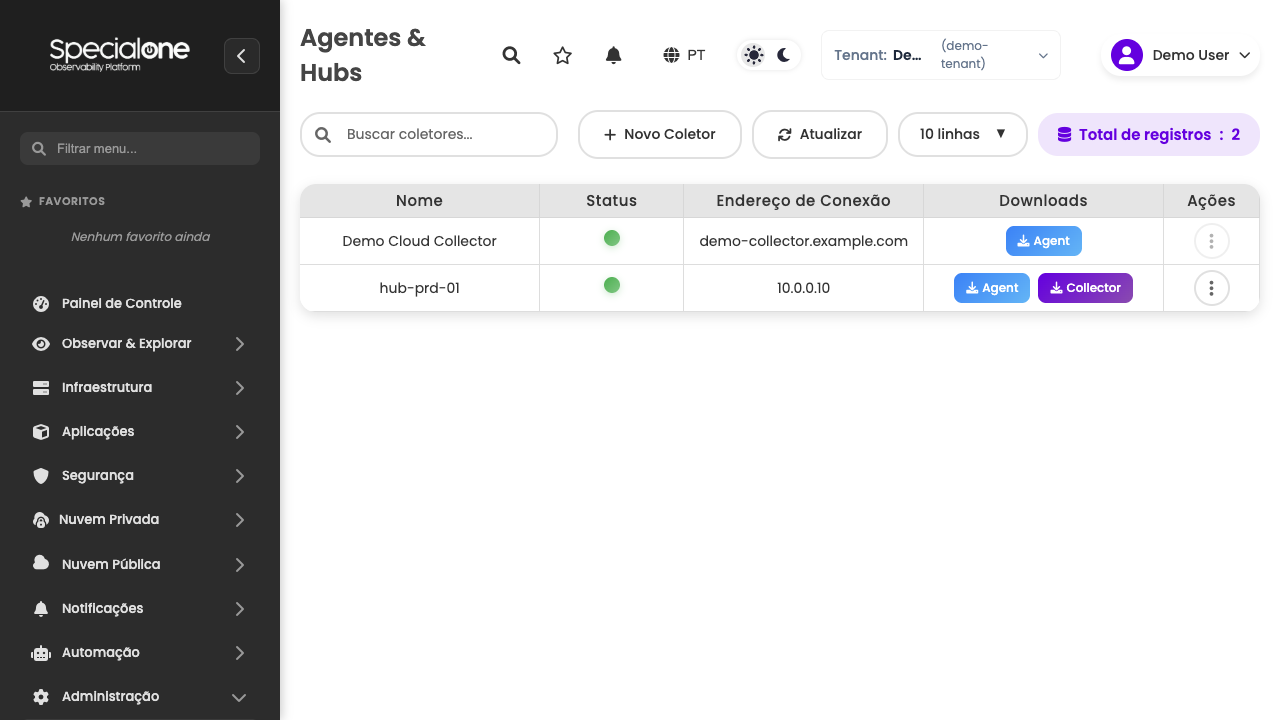This screenshot has width=1280, height=720.
Task: Click the Infraestrutura server icon
Action: tap(41, 388)
